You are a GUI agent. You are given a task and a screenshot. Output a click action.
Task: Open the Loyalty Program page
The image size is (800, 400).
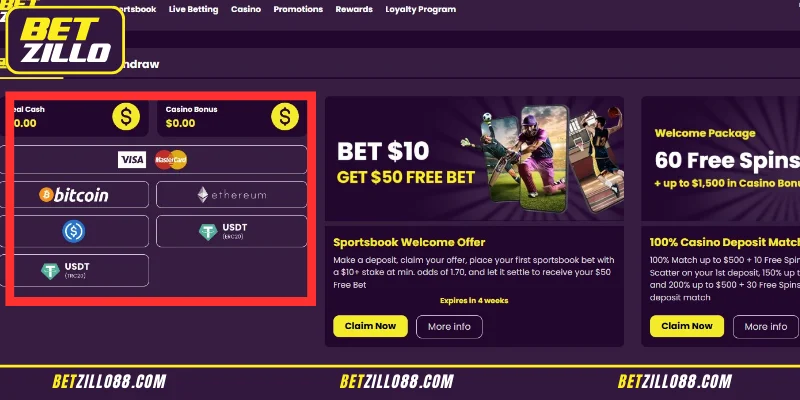(420, 9)
